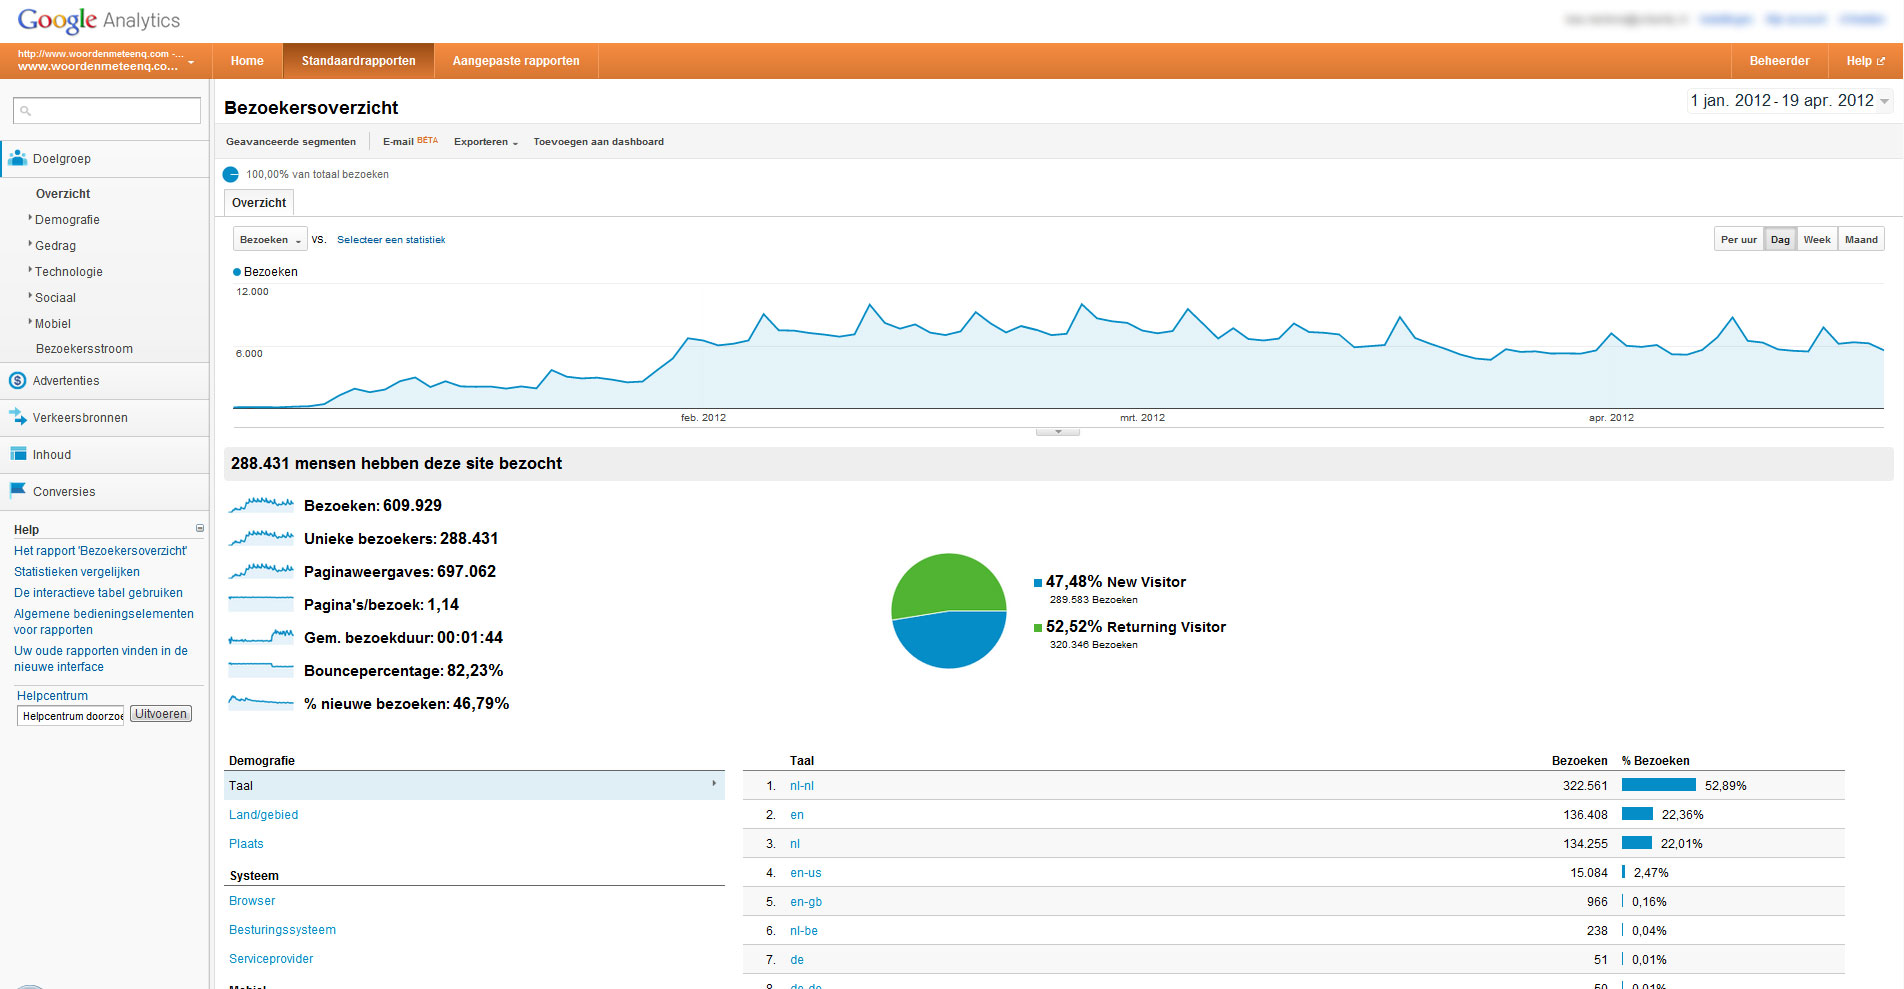Select the Dag graph view
Screen dimensions: 1904x989
[1780, 239]
